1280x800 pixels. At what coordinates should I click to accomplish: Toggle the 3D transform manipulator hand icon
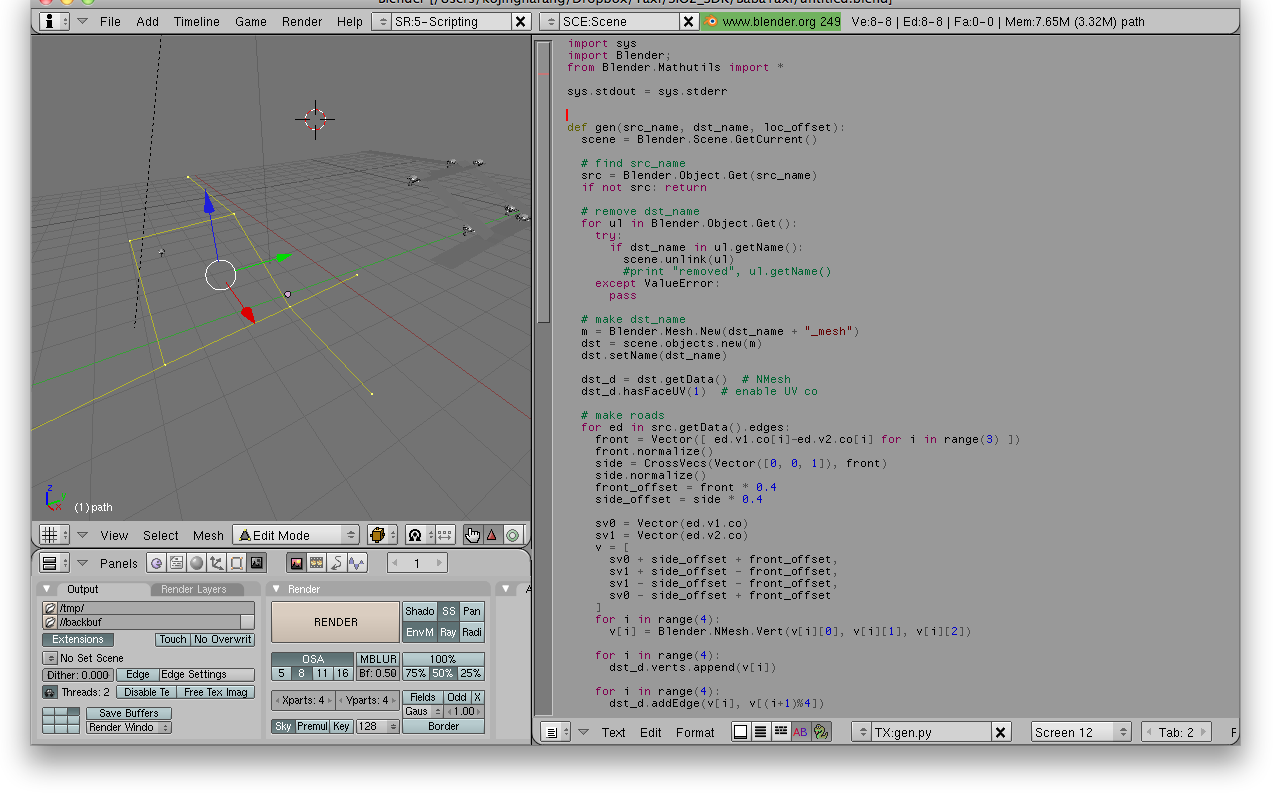(x=473, y=535)
